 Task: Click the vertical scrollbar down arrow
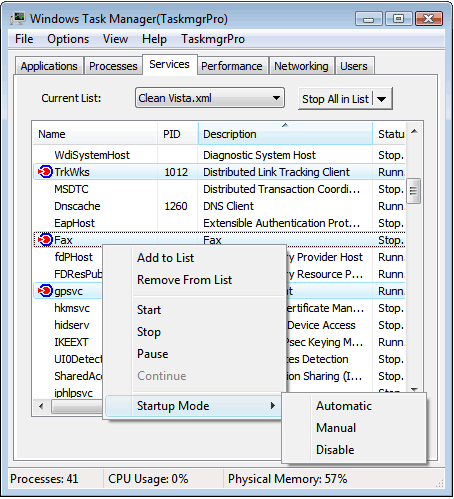coord(414,389)
